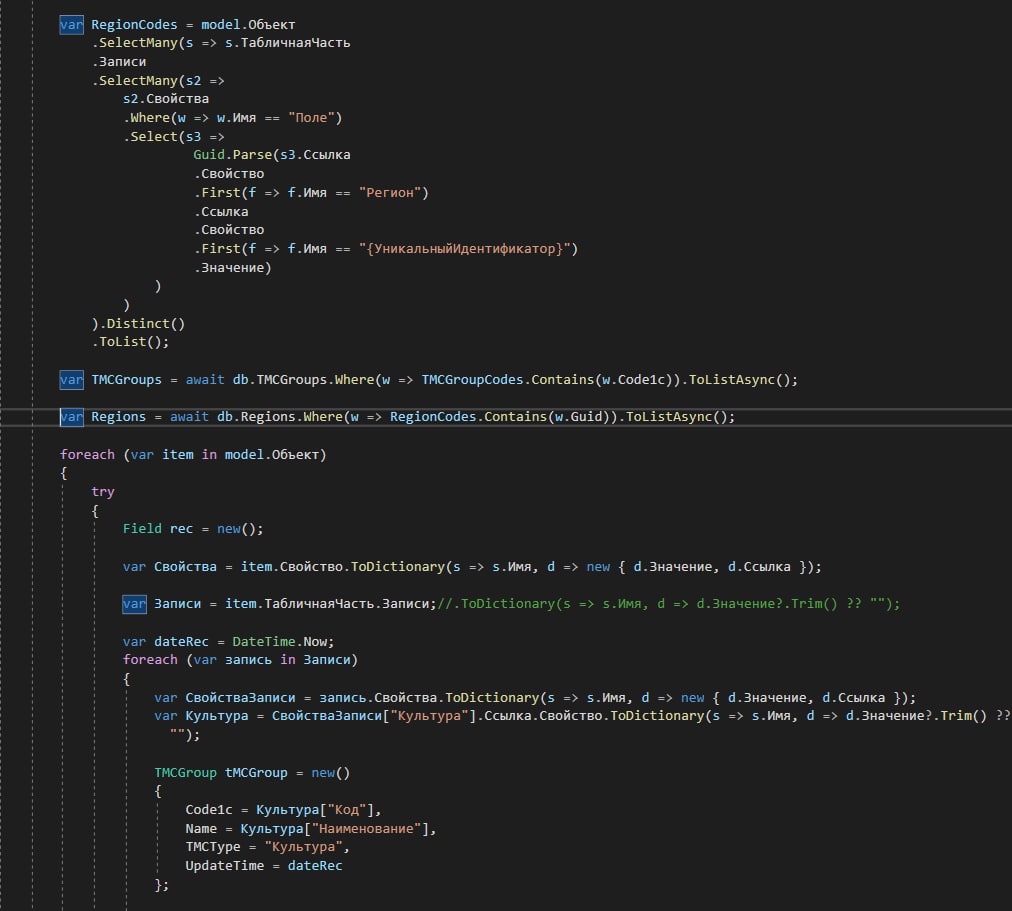Click the rec variable name

[181, 529]
